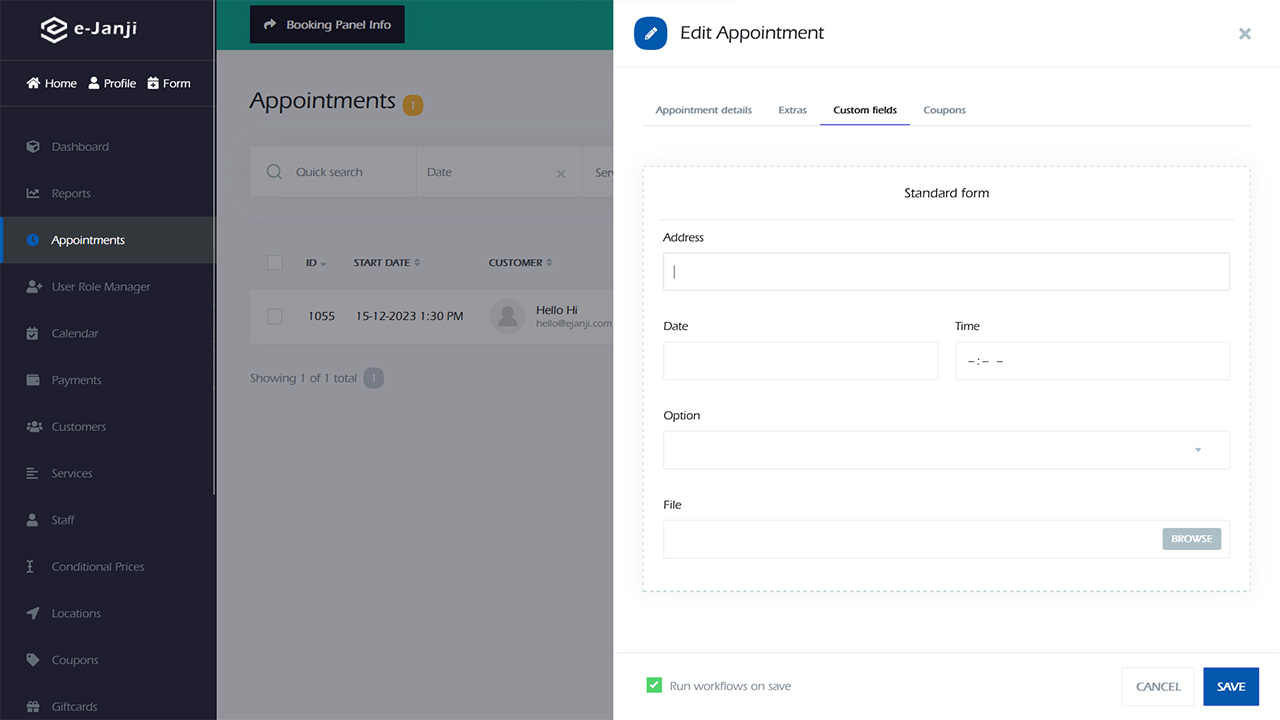
Task: Open Services in sidebar
Action: coord(72,473)
